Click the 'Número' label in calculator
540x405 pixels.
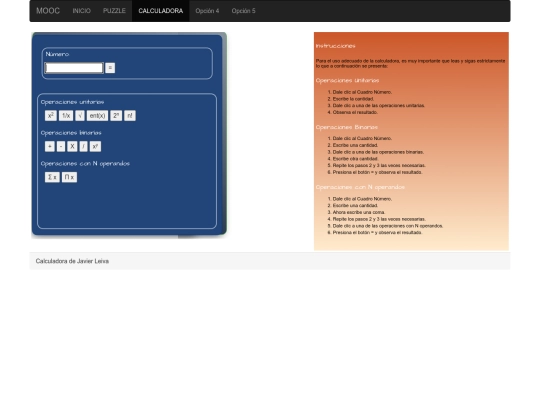tap(57, 54)
